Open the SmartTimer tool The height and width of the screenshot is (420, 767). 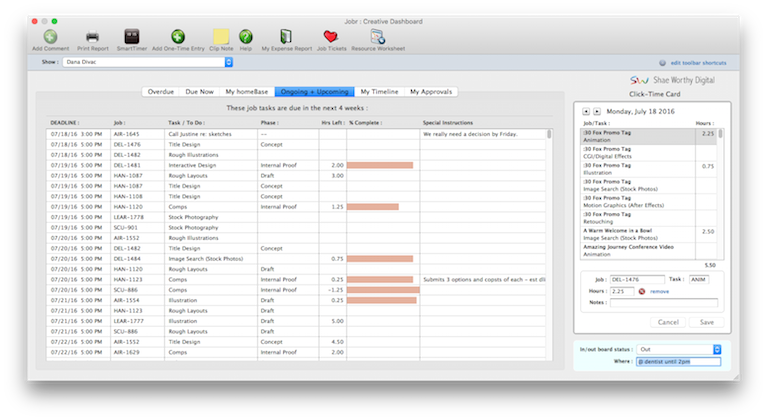pos(131,36)
